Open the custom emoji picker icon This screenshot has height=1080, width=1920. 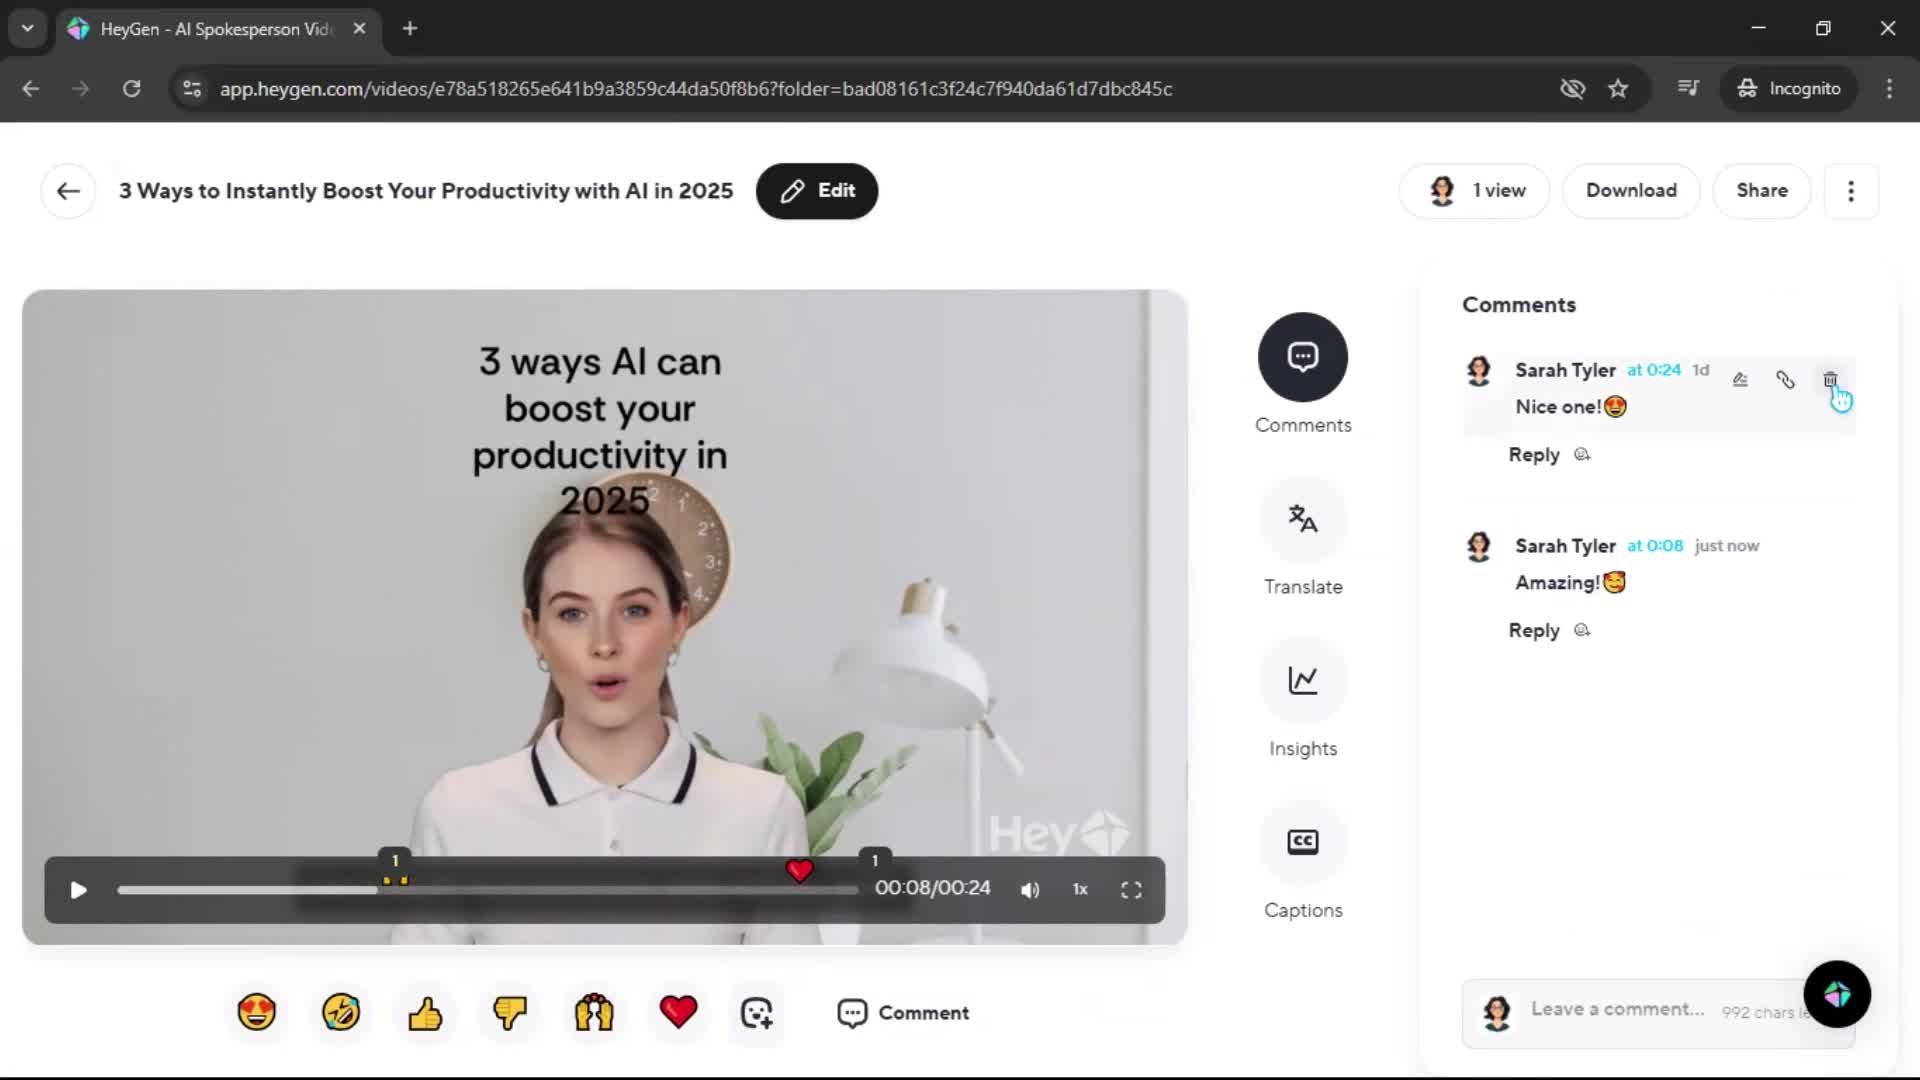click(757, 1013)
